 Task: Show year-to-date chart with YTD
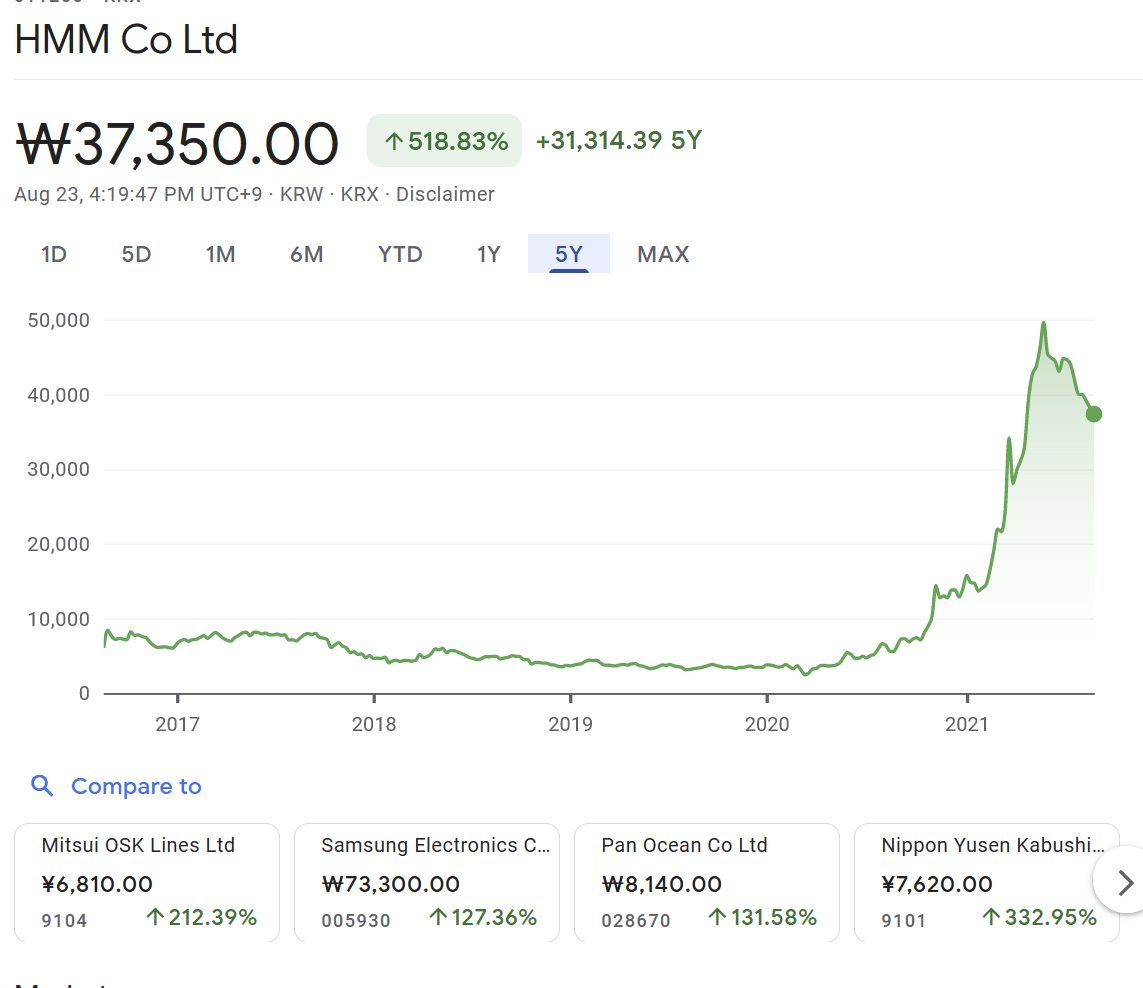click(400, 254)
